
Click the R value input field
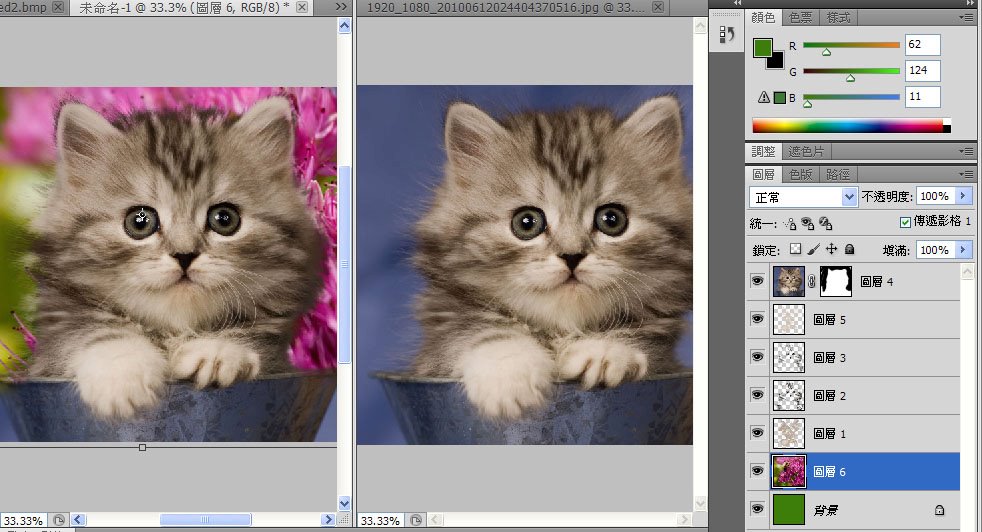[x=922, y=45]
